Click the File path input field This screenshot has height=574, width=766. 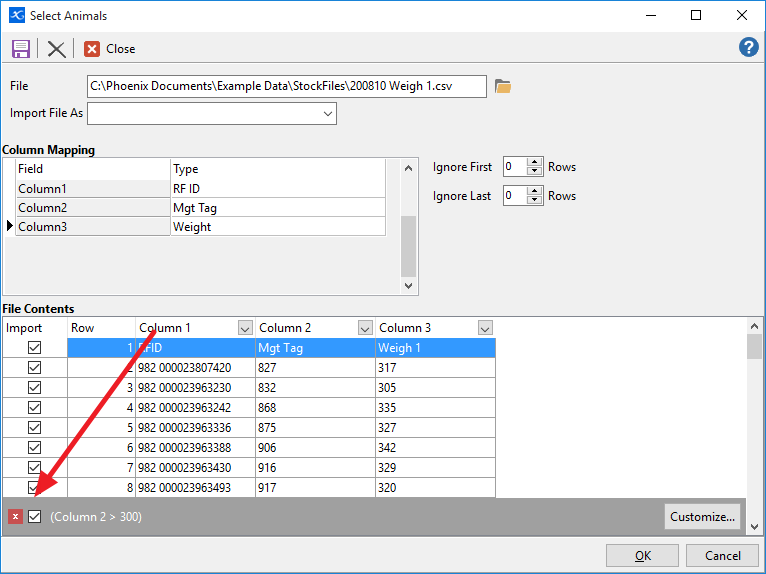coord(287,86)
